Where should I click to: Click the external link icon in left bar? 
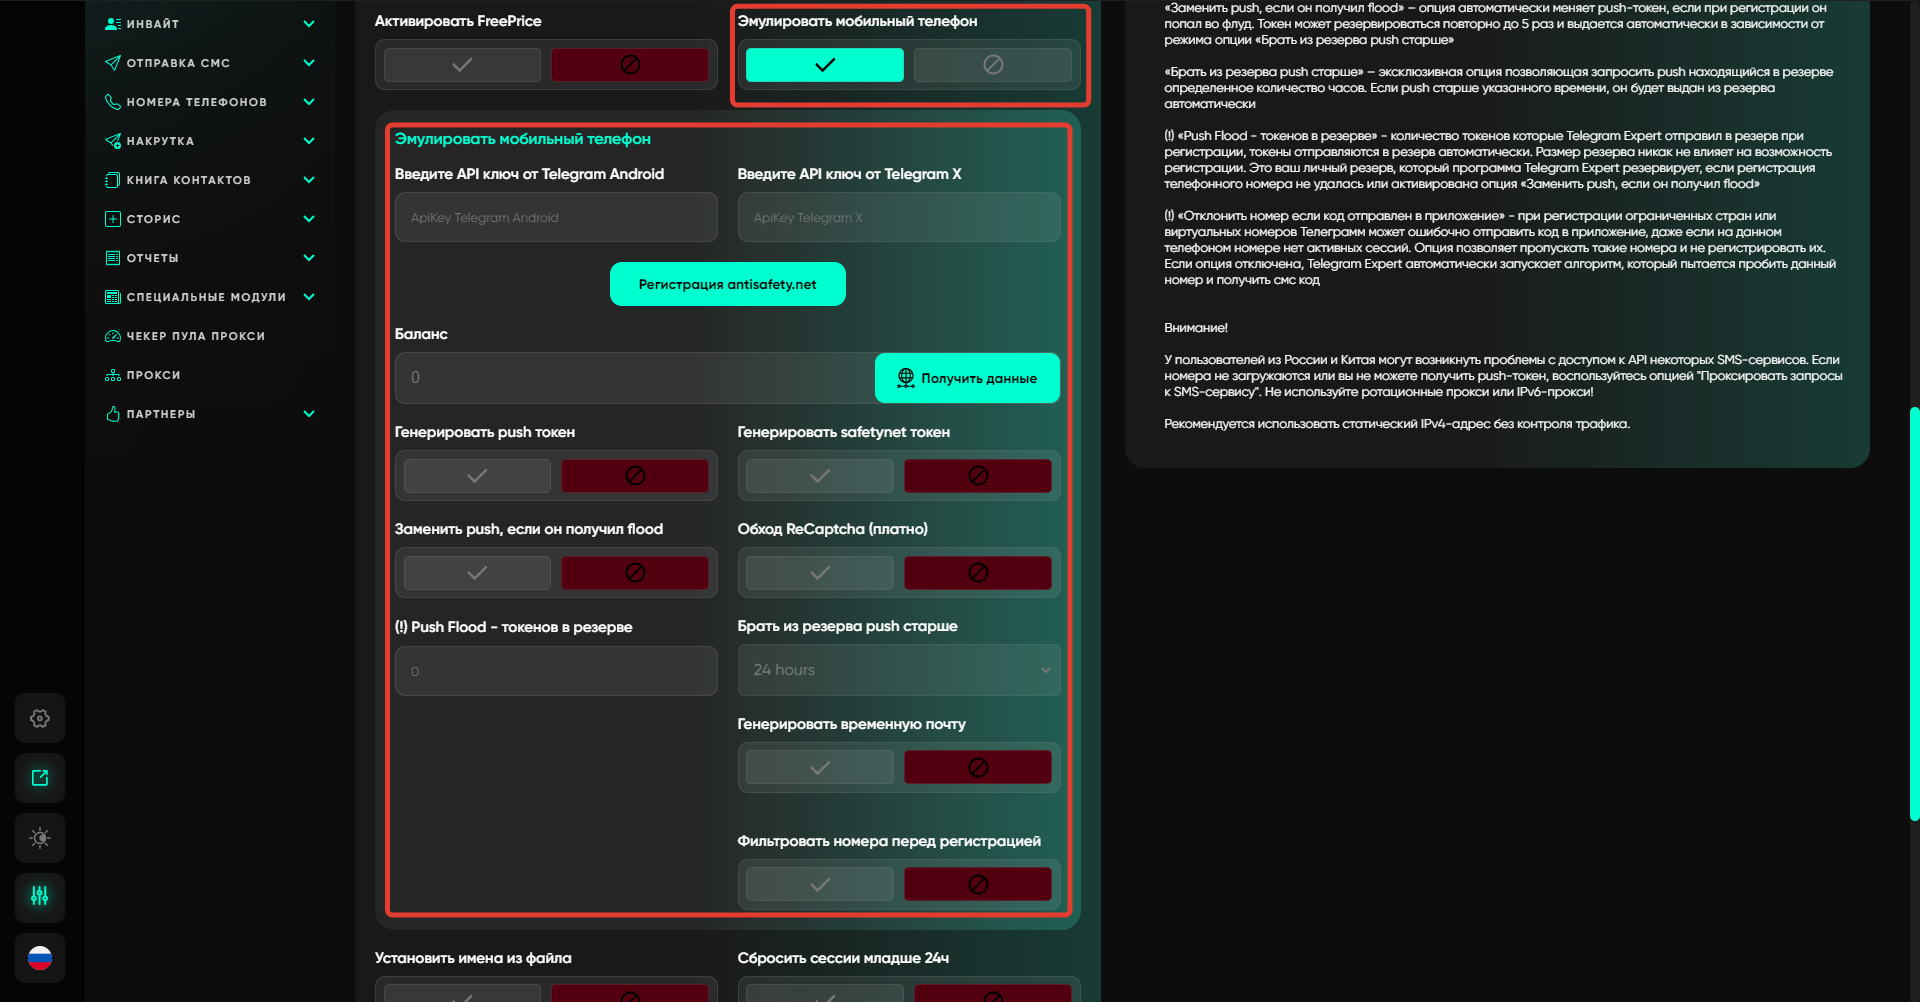point(40,778)
